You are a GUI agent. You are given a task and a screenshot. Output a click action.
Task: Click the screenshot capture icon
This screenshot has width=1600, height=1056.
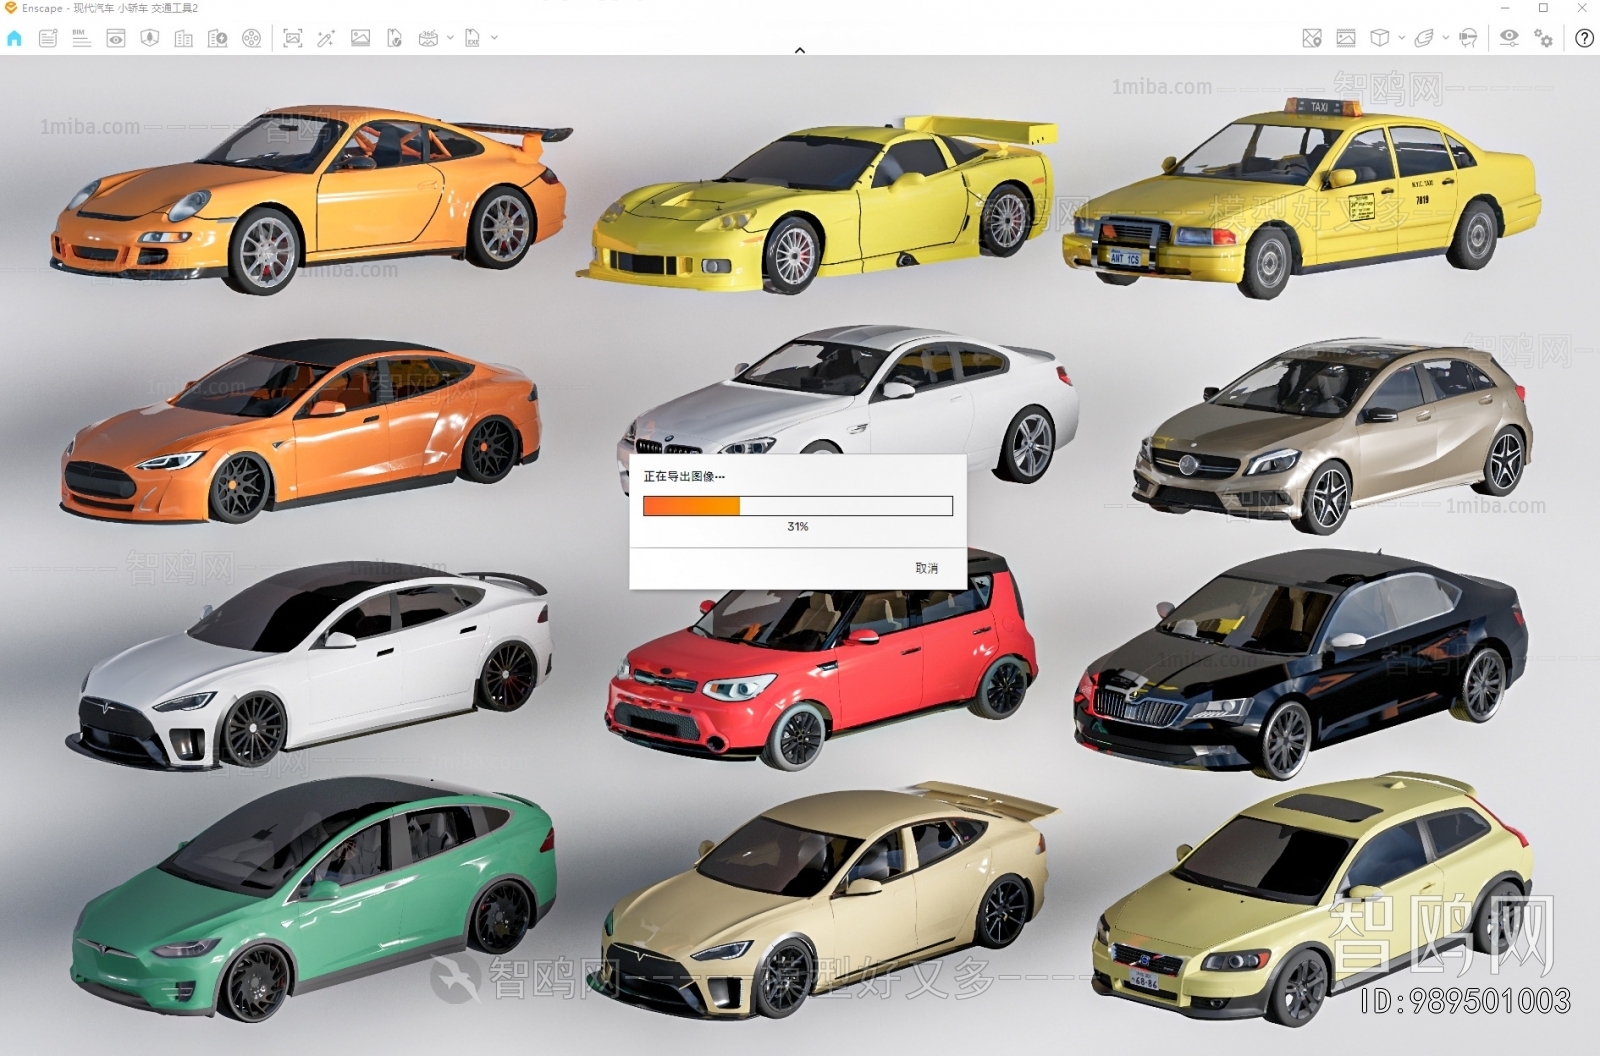292,39
